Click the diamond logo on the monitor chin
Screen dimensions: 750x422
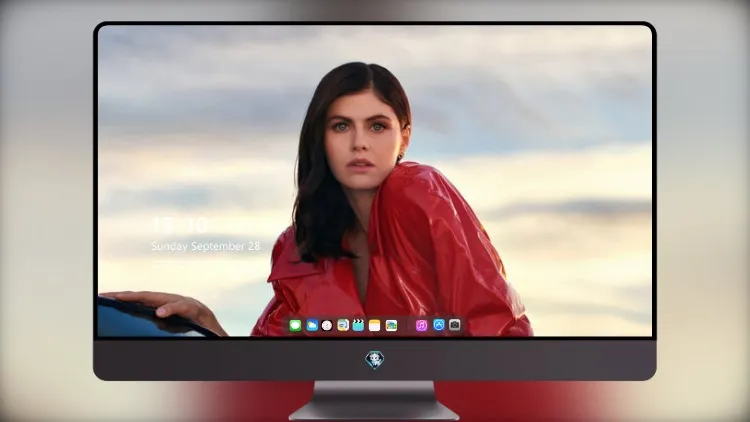[x=375, y=360]
